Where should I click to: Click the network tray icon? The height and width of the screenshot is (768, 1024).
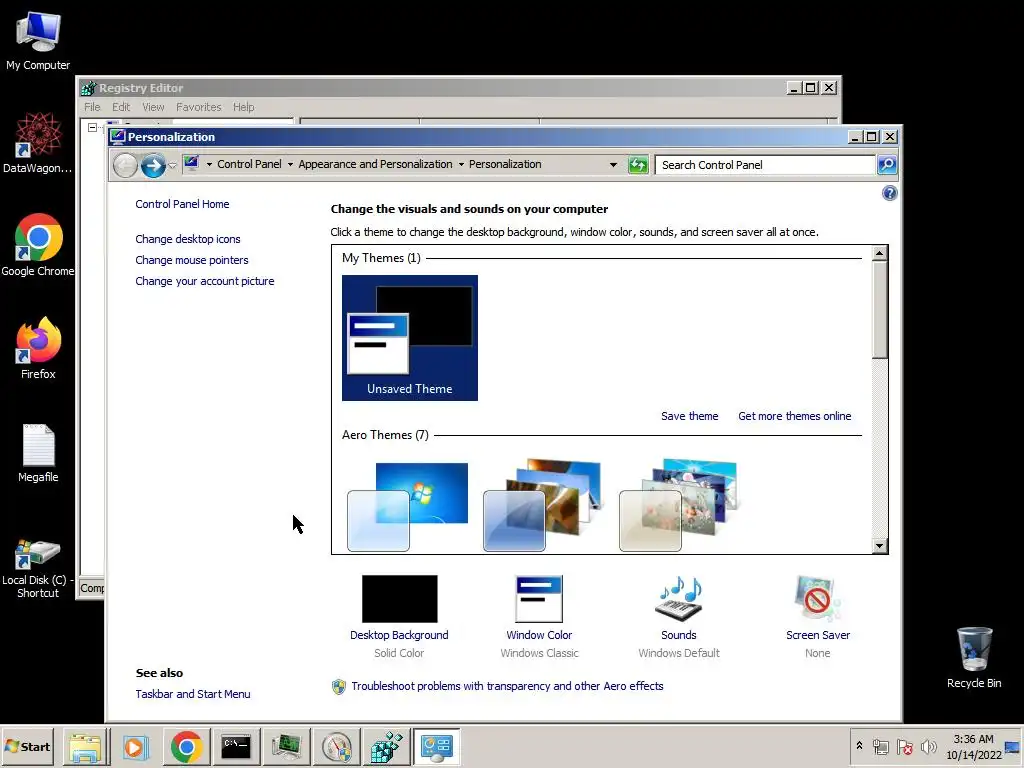coord(881,746)
